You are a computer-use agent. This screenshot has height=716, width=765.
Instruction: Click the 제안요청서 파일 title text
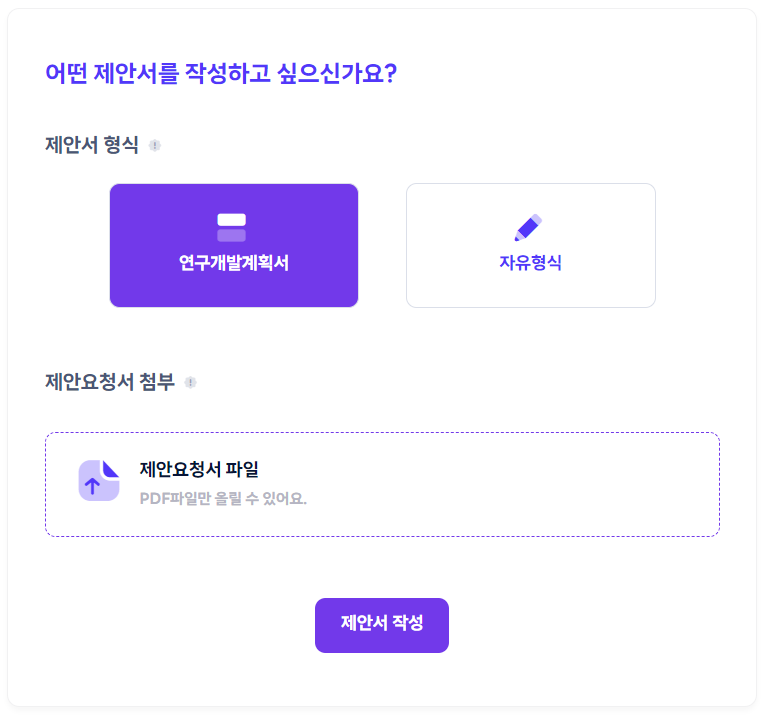point(199,469)
